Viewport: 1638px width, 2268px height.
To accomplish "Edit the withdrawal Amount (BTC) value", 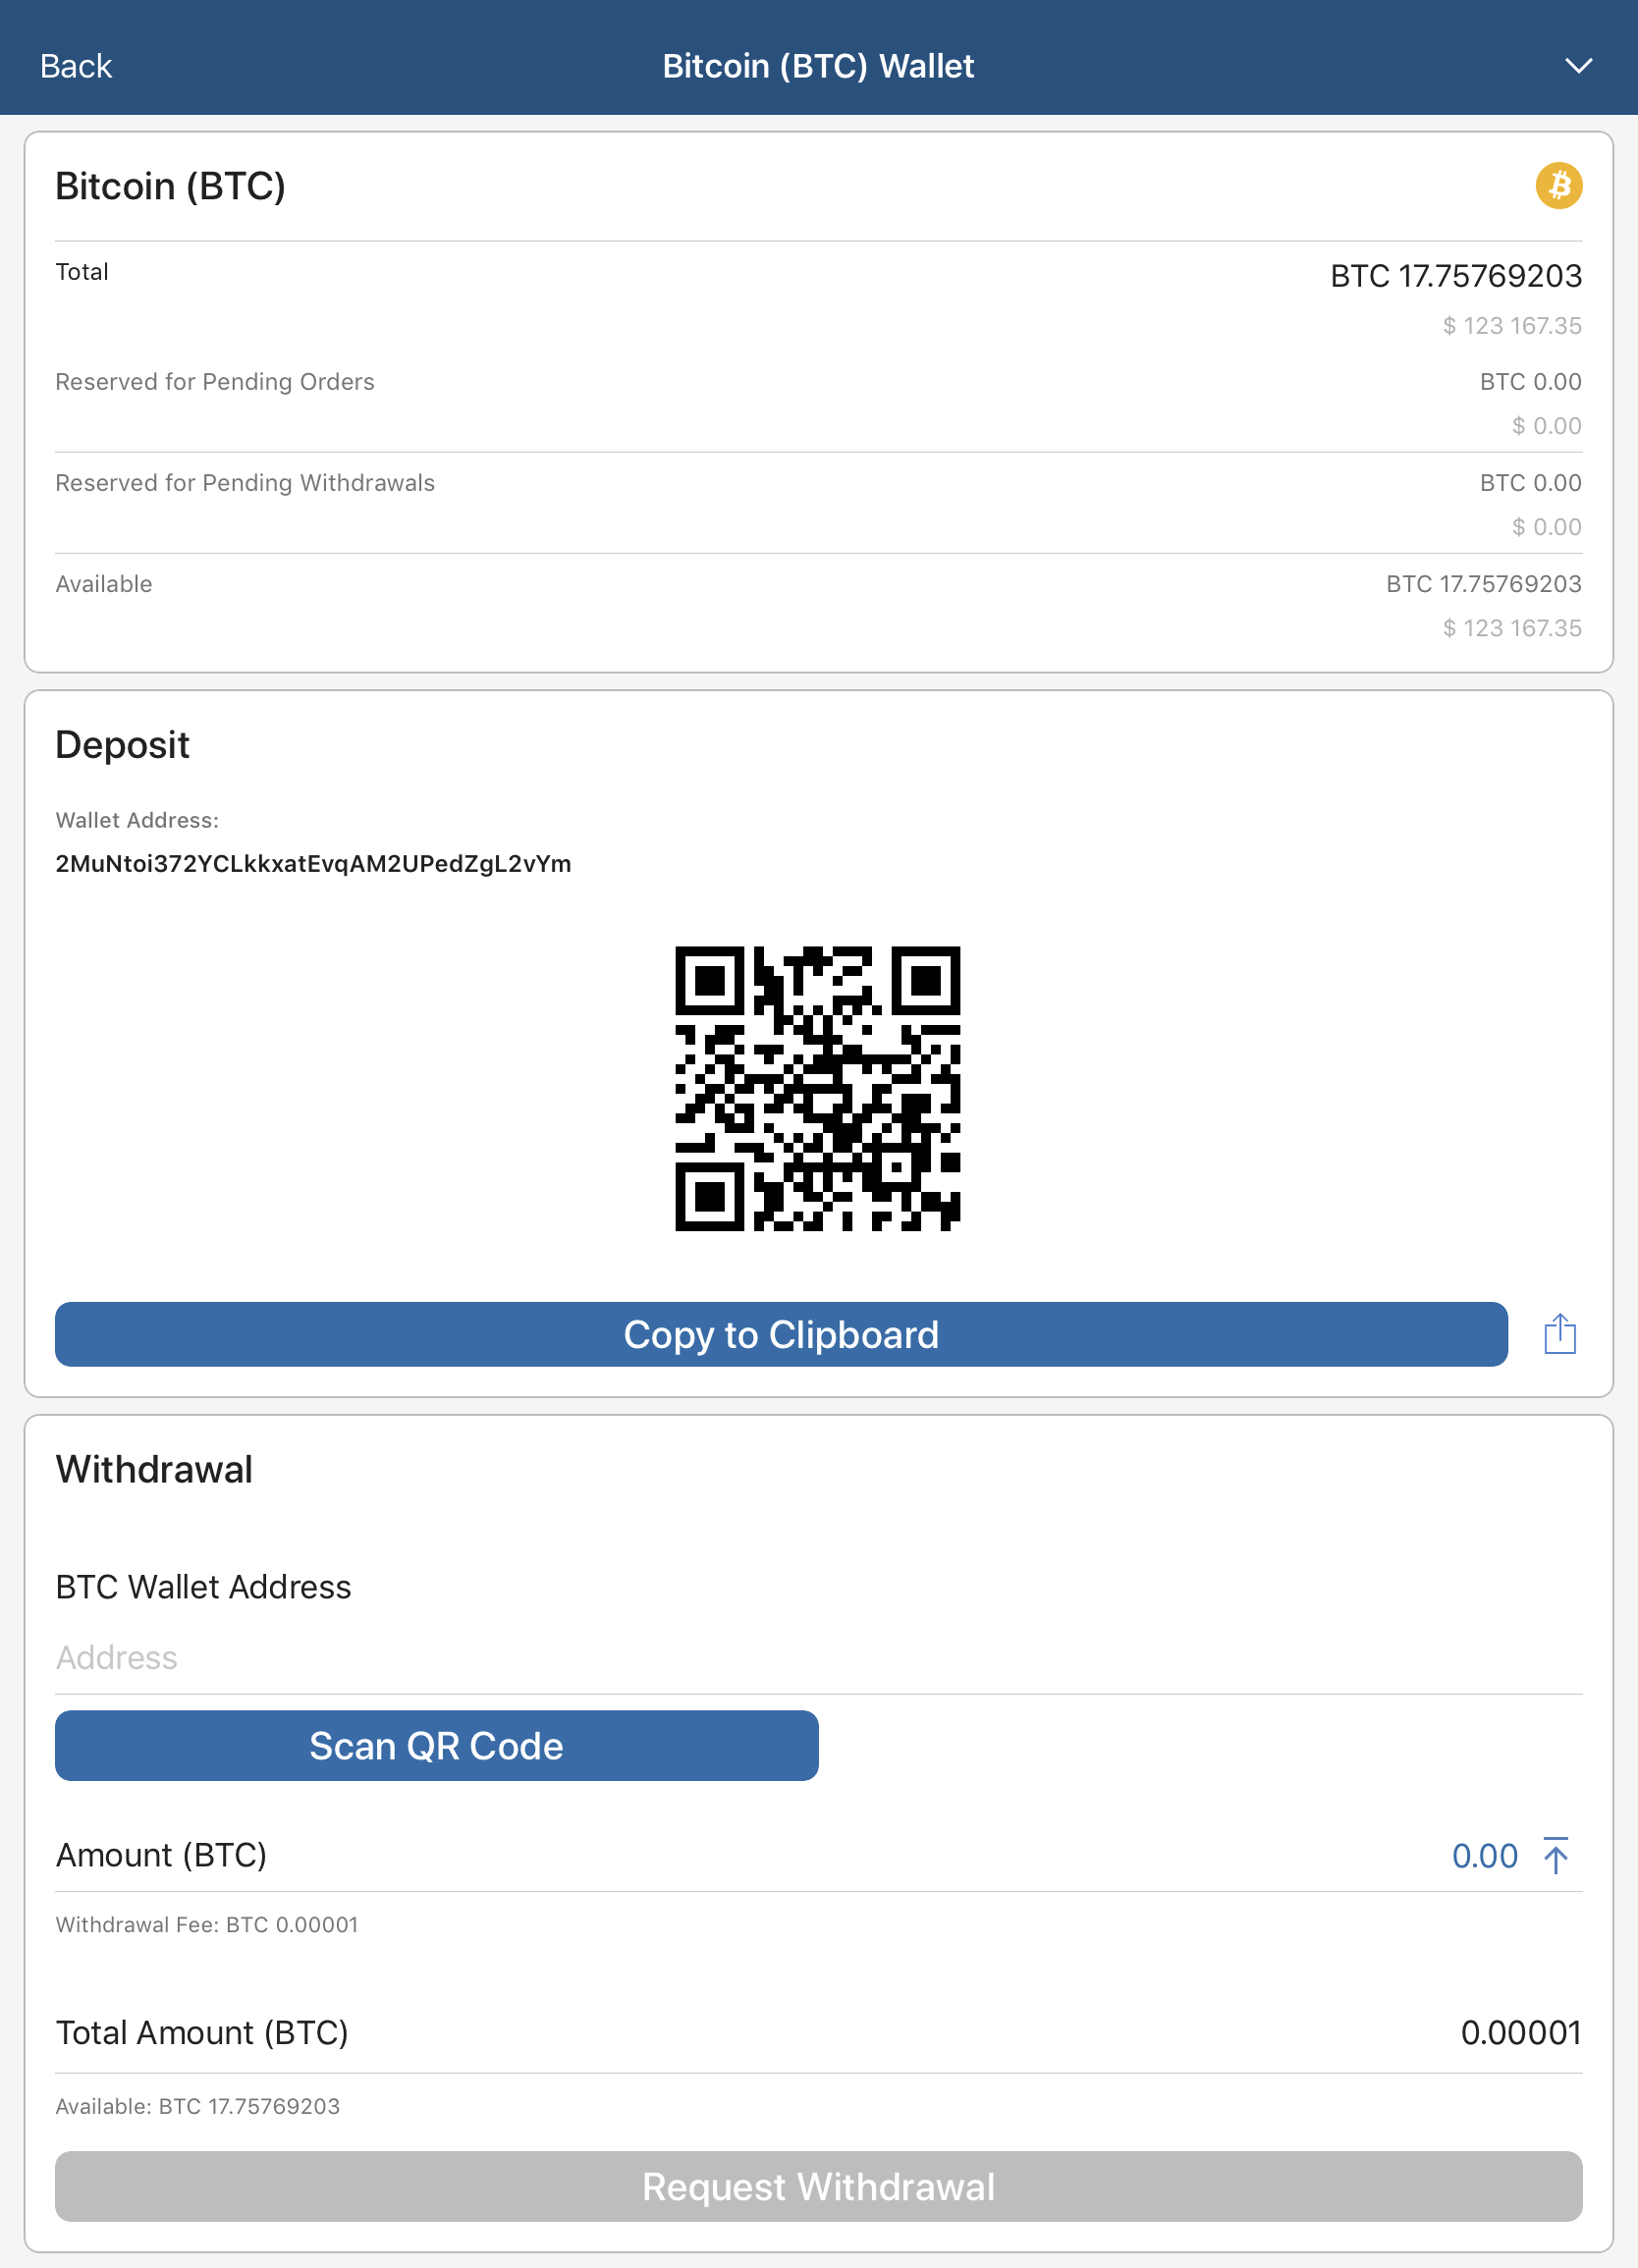I will pos(1484,1856).
